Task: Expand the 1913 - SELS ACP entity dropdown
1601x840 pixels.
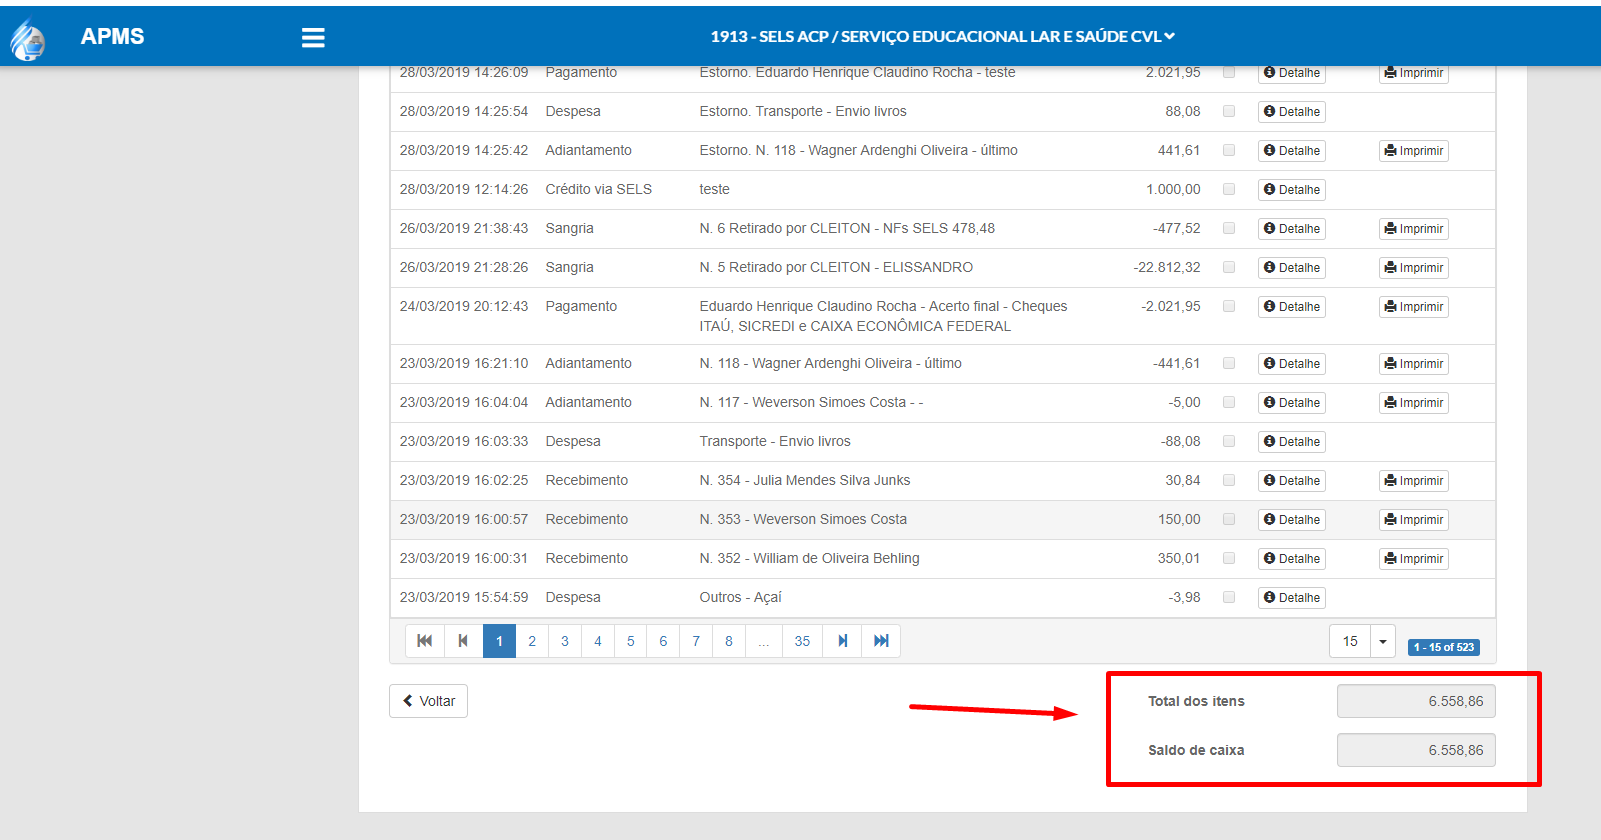Action: click(x=942, y=36)
